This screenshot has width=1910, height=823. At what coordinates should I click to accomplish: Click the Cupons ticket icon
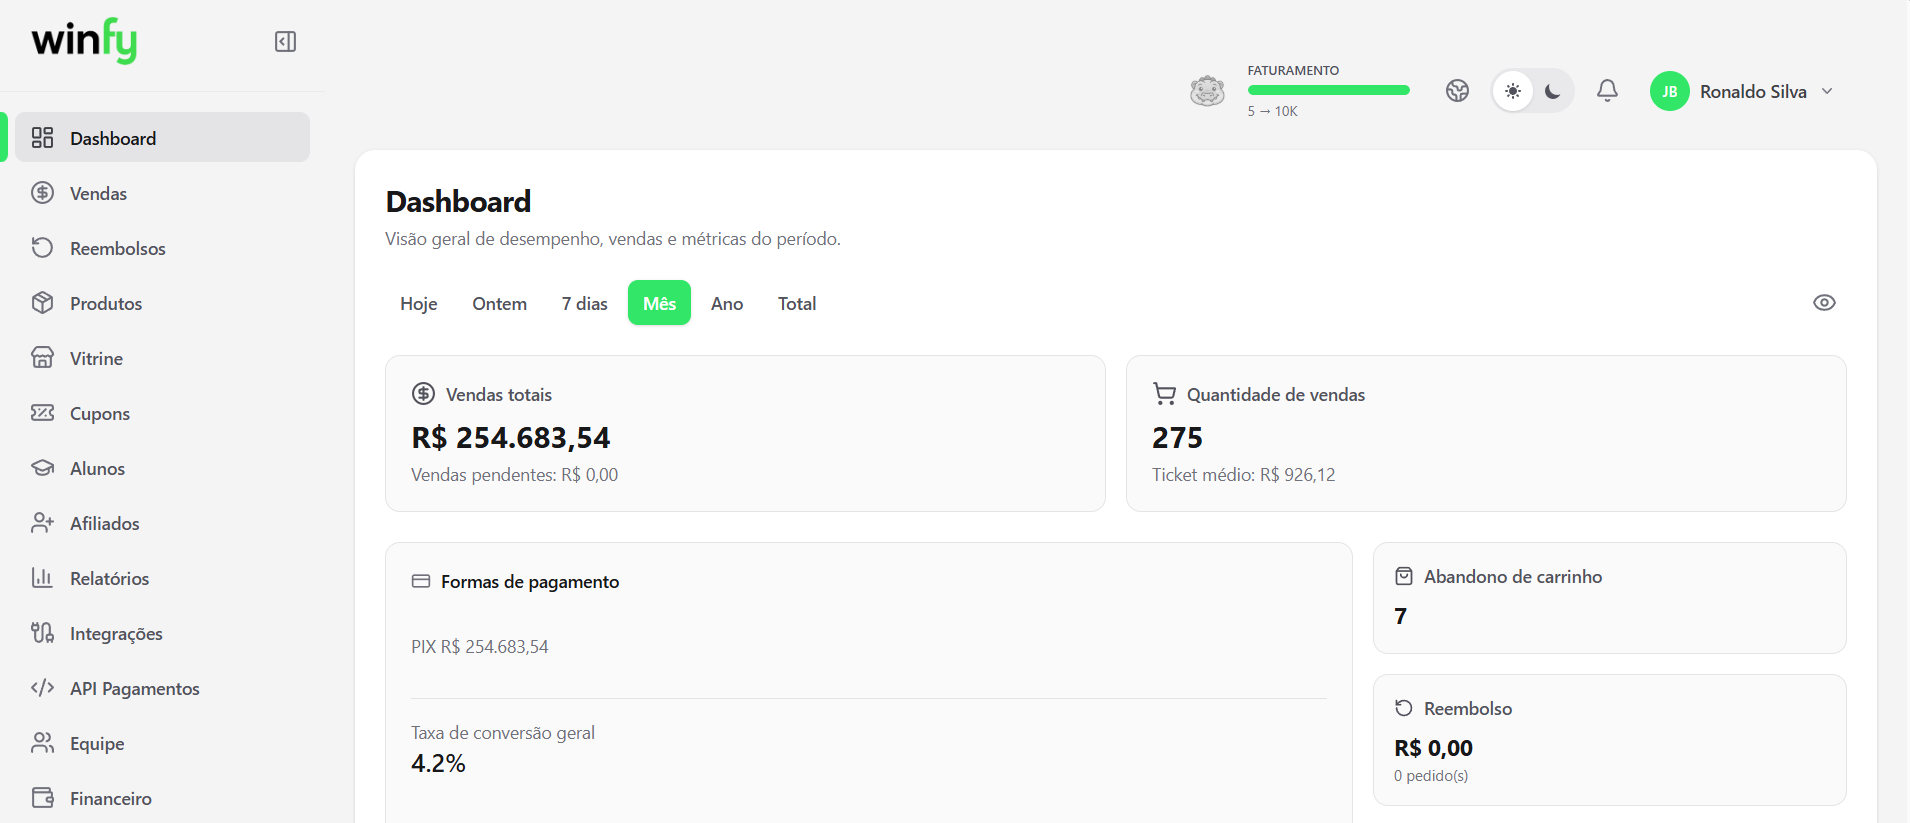click(x=42, y=413)
